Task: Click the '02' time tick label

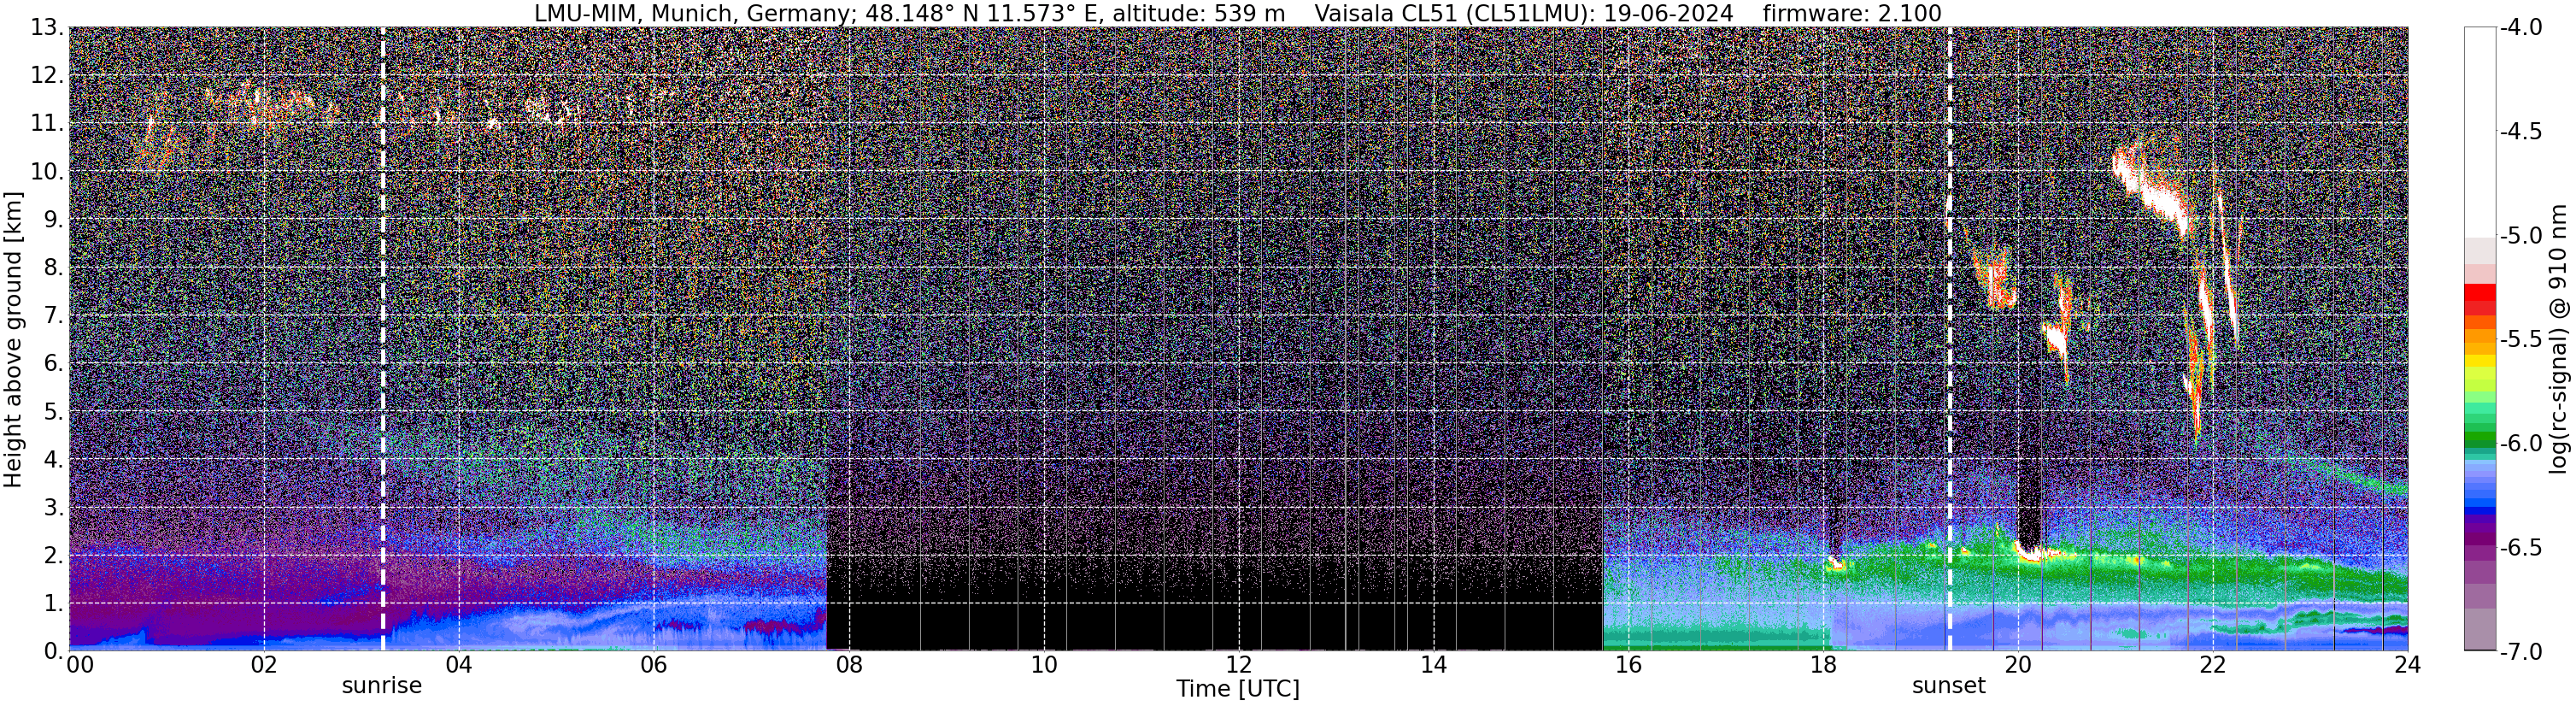Action: point(263,665)
